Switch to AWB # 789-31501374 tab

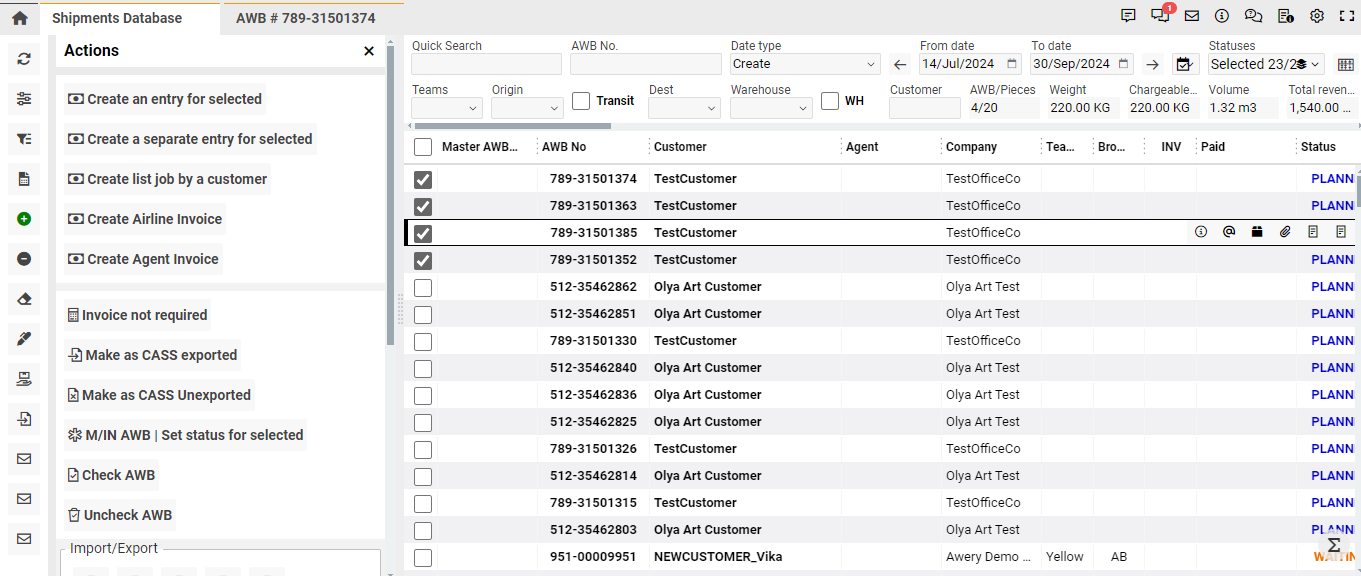coord(305,18)
